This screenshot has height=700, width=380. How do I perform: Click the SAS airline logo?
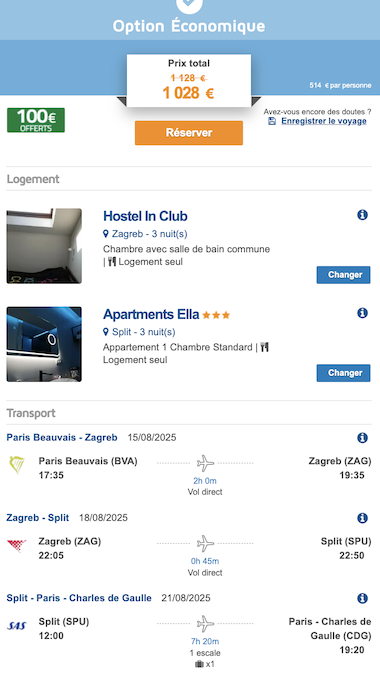(17, 625)
